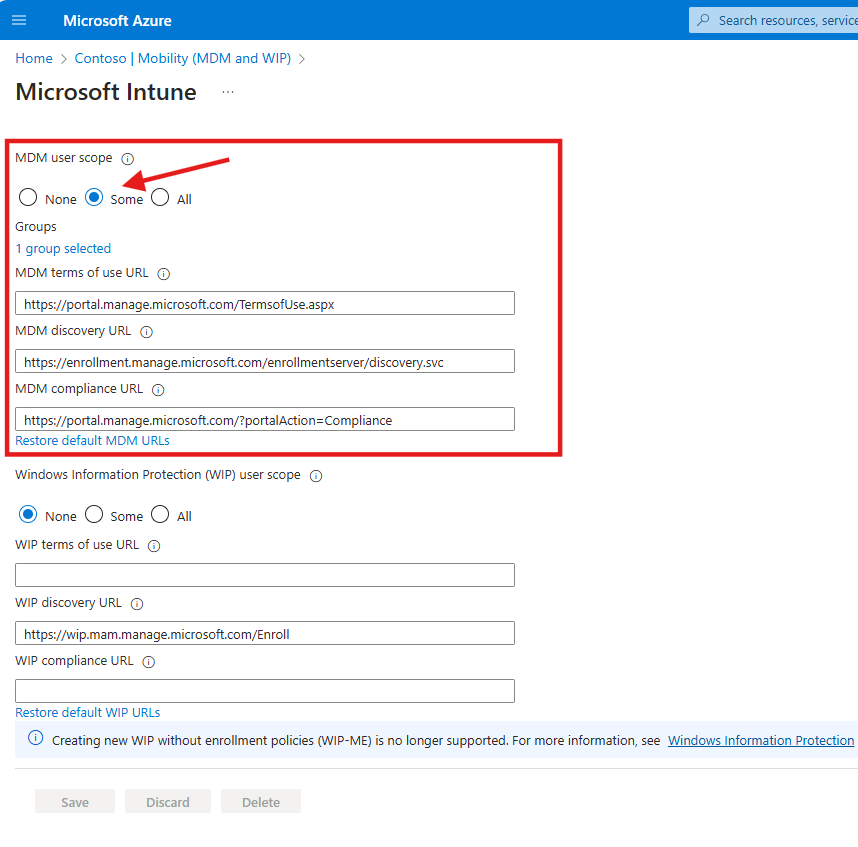858x847 pixels.
Task: Click the info icon in the WIP-ME notice banner
Action: click(36, 738)
